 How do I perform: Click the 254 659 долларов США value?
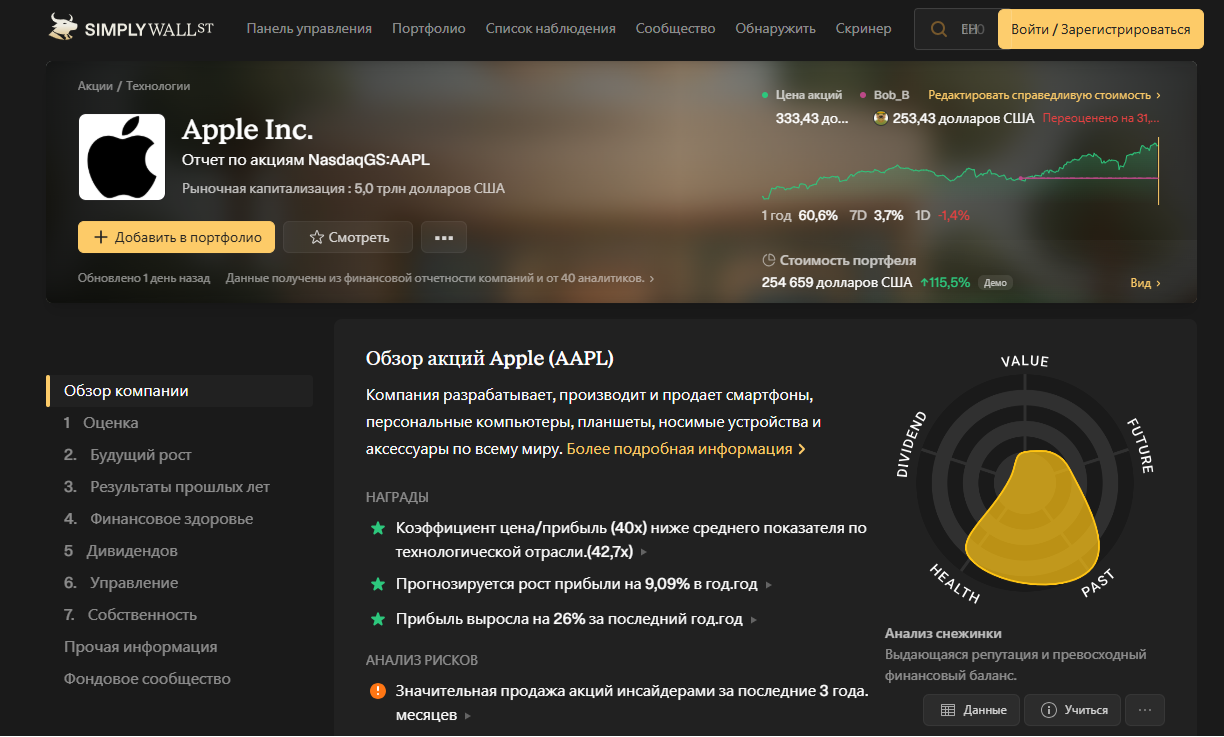point(837,283)
